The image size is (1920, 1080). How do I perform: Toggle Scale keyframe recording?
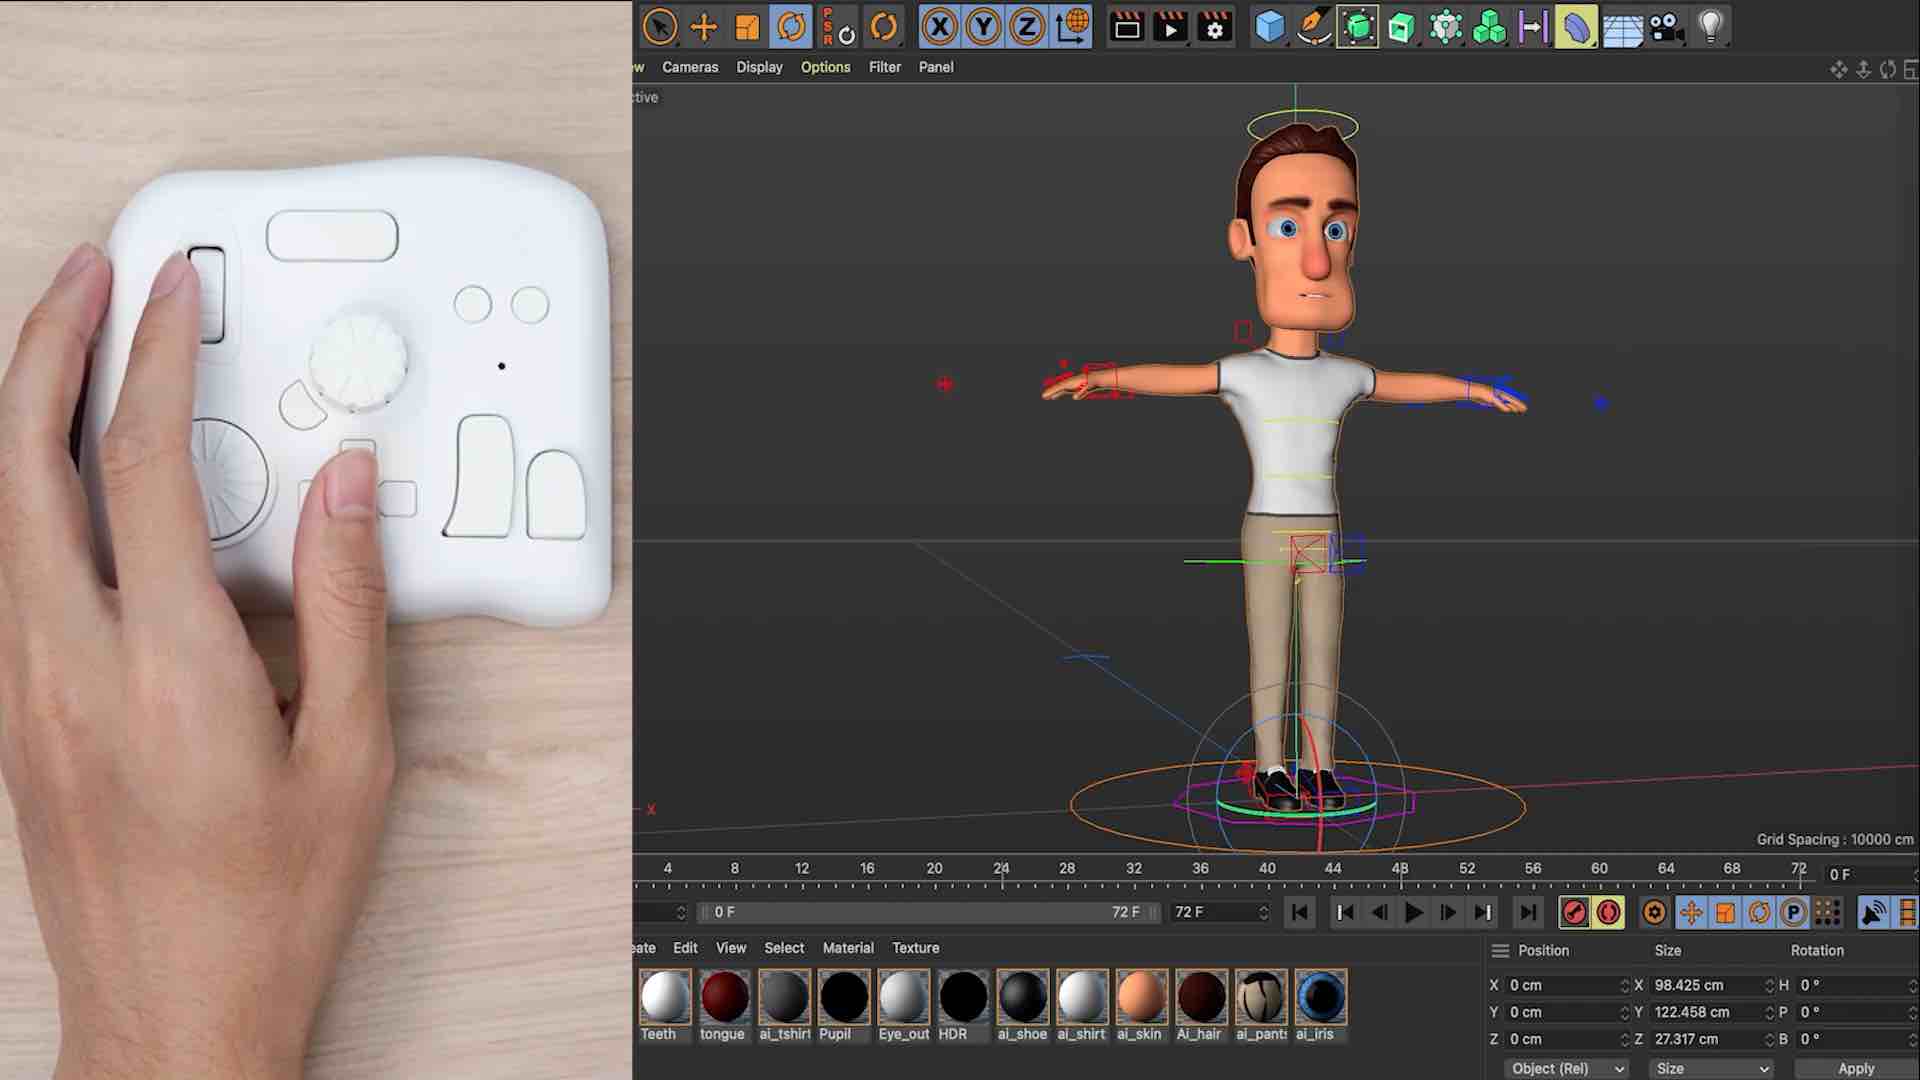(1725, 912)
